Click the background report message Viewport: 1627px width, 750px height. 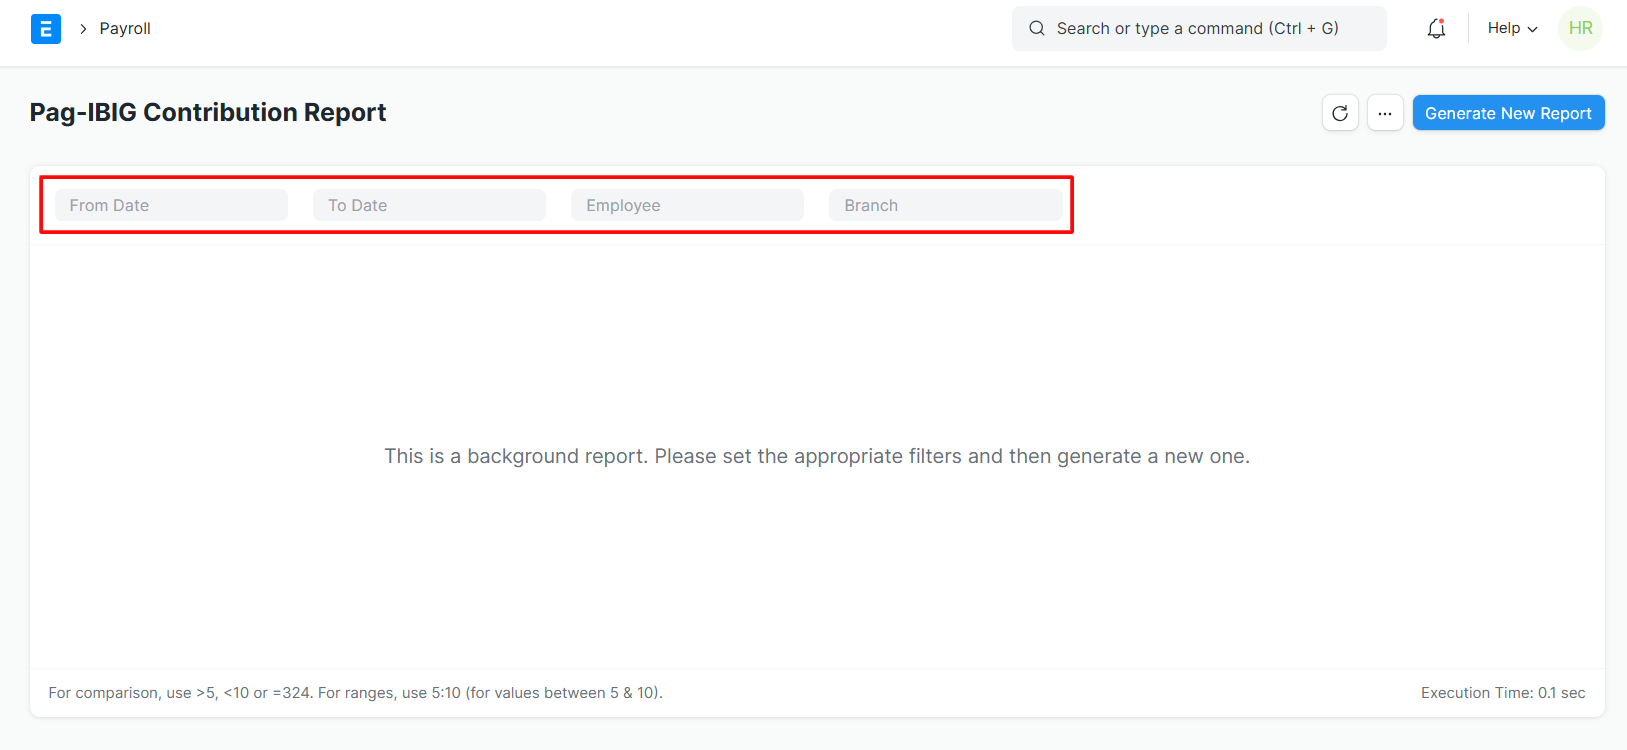coord(817,456)
